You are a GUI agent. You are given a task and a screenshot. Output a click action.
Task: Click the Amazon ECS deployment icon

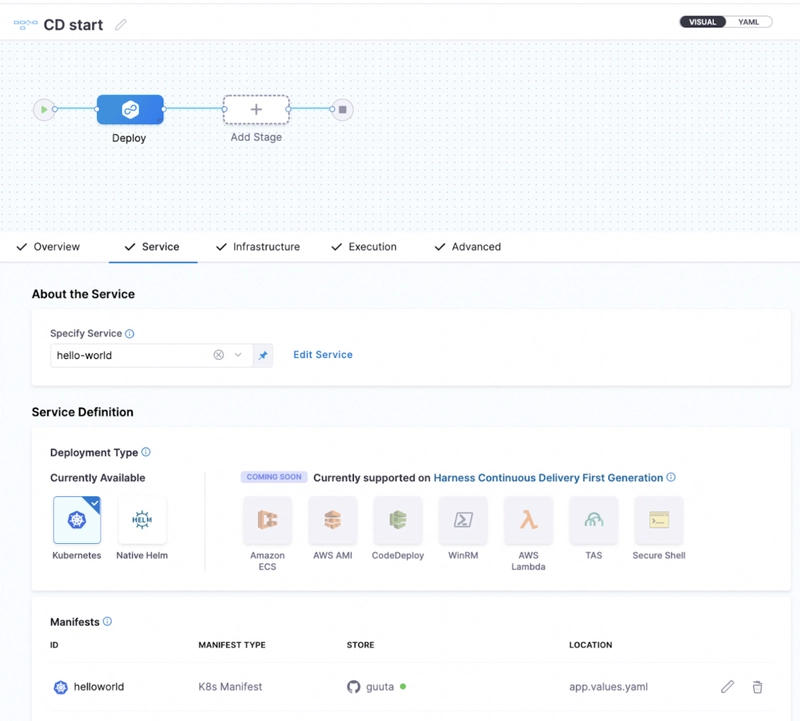[267, 520]
